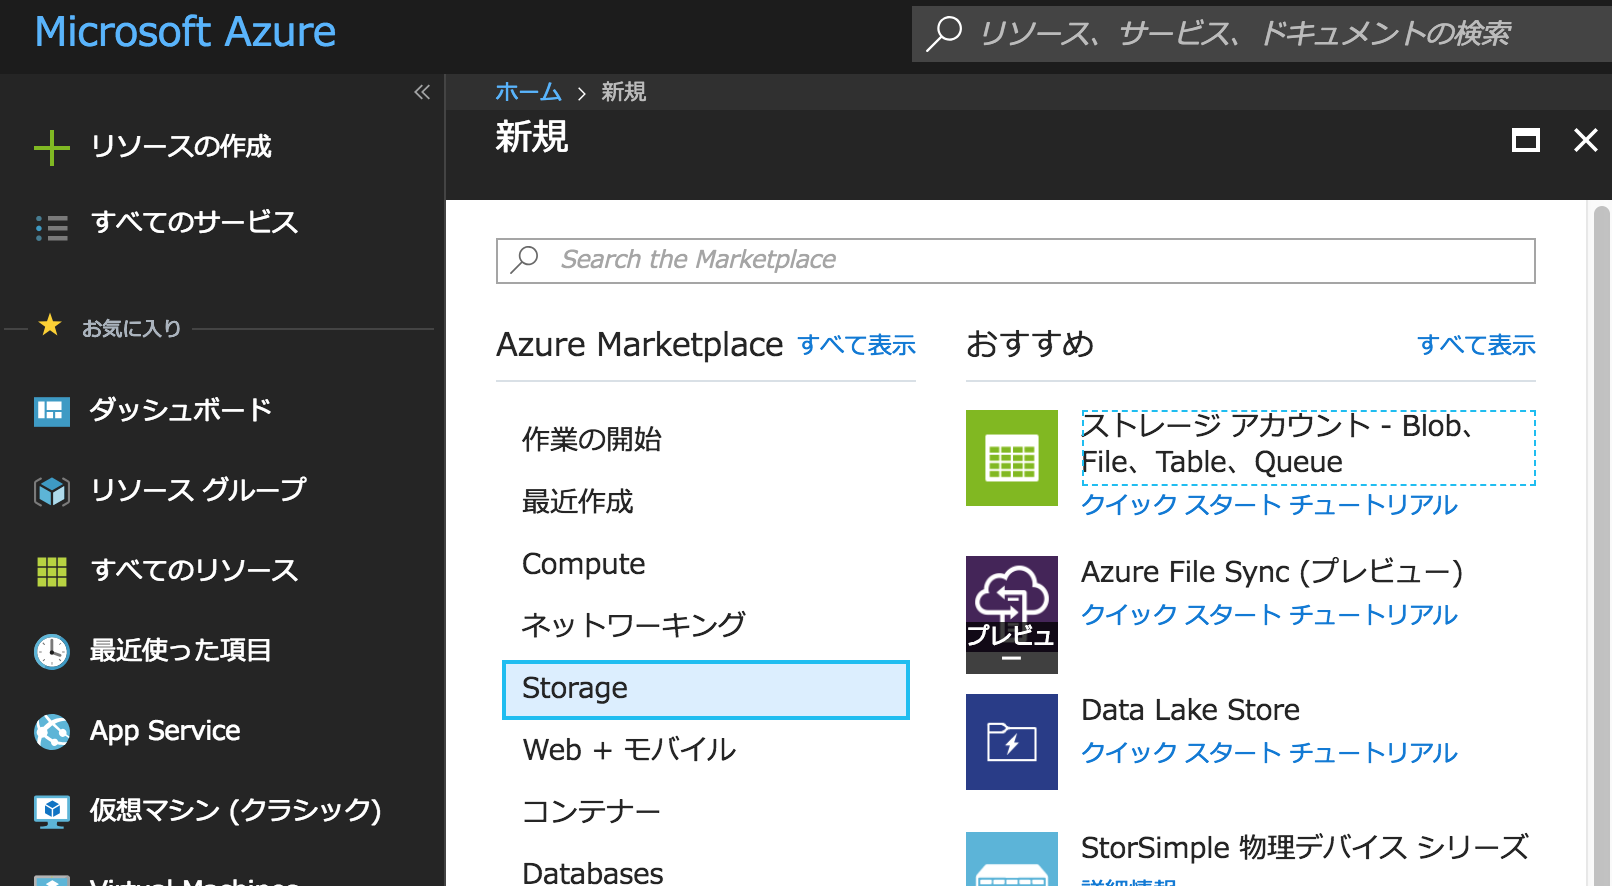Open すべてのサービス in sidebar
1612x886 pixels.
[x=195, y=222]
